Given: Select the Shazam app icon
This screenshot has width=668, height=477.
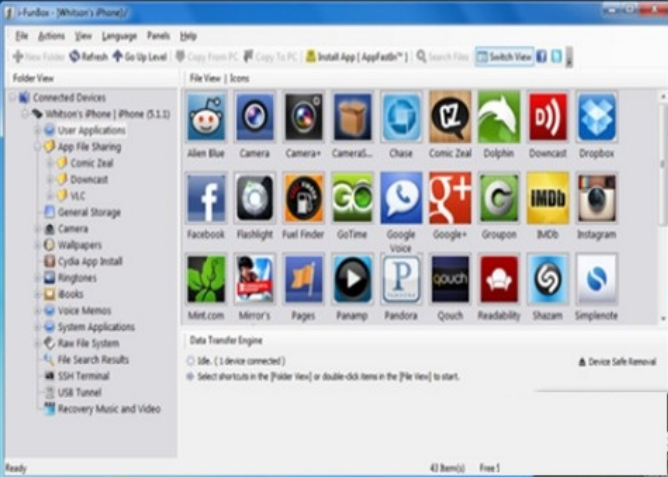Looking at the screenshot, I should pyautogui.click(x=547, y=279).
